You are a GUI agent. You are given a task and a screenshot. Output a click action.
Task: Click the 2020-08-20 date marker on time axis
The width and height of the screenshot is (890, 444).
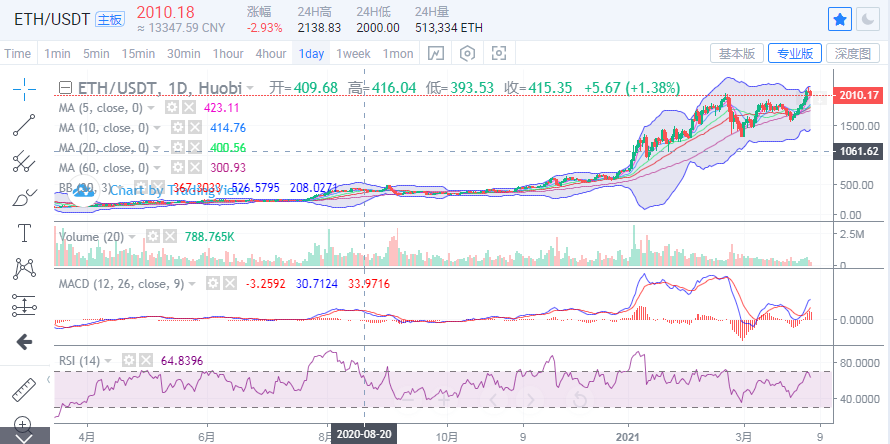pos(364,435)
